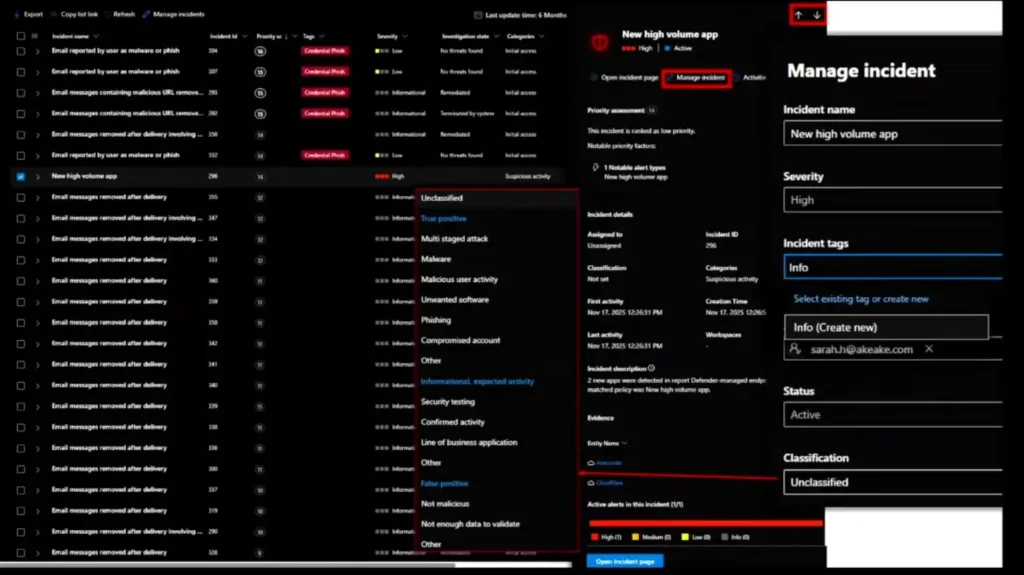This screenshot has width=1024, height=575.
Task: Choose Phishing from the classification list
Action: click(x=436, y=320)
